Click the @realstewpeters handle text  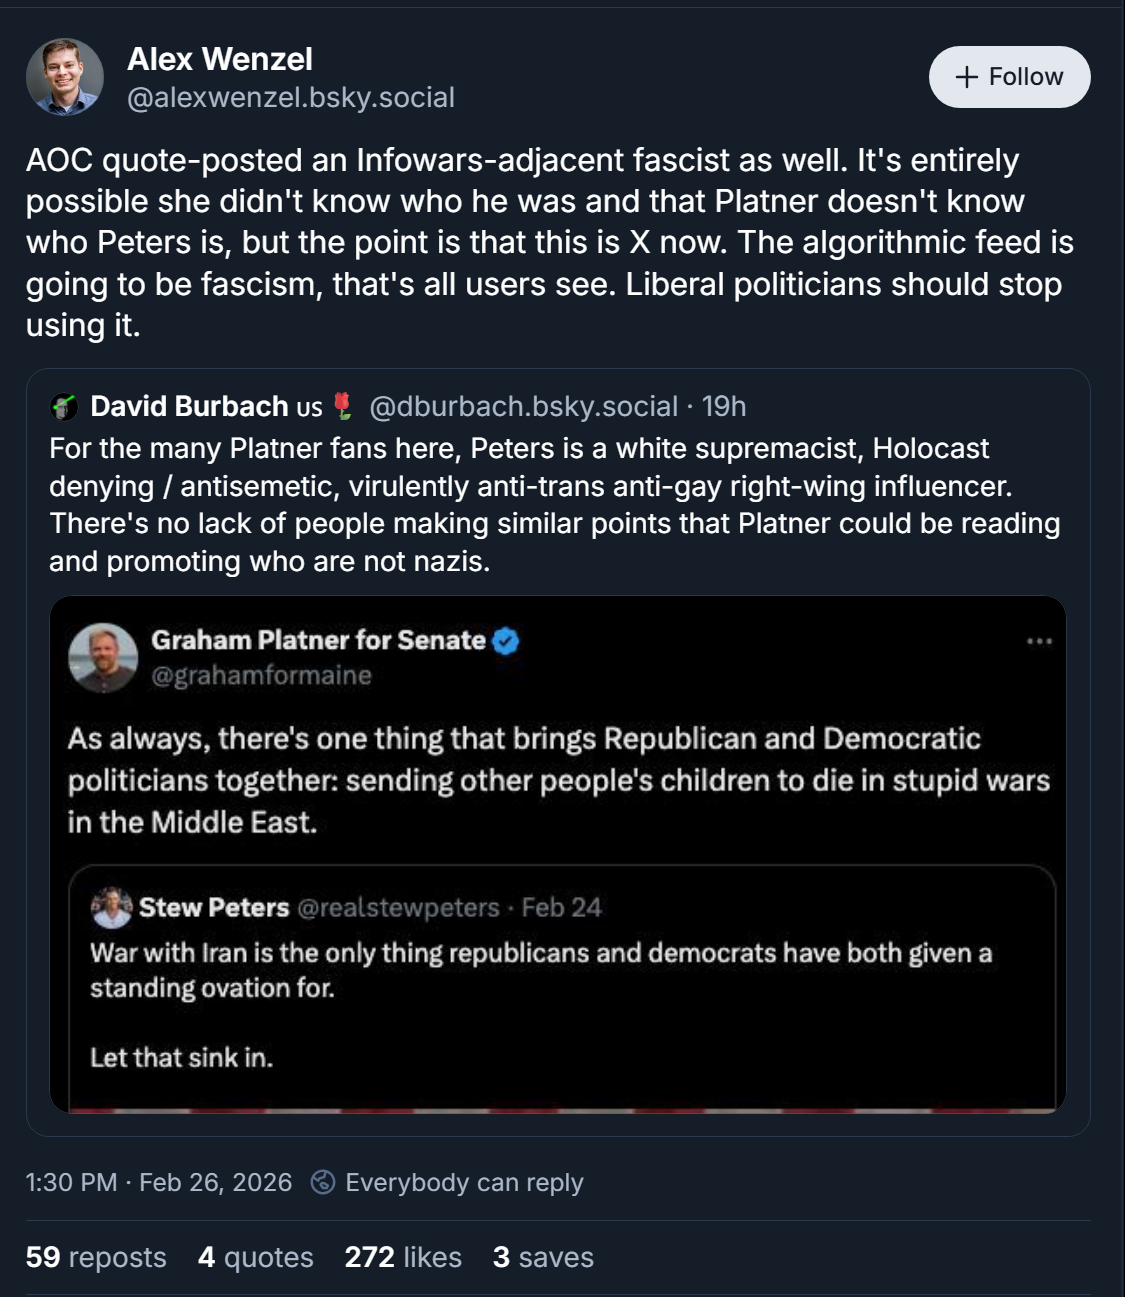pyautogui.click(x=398, y=908)
